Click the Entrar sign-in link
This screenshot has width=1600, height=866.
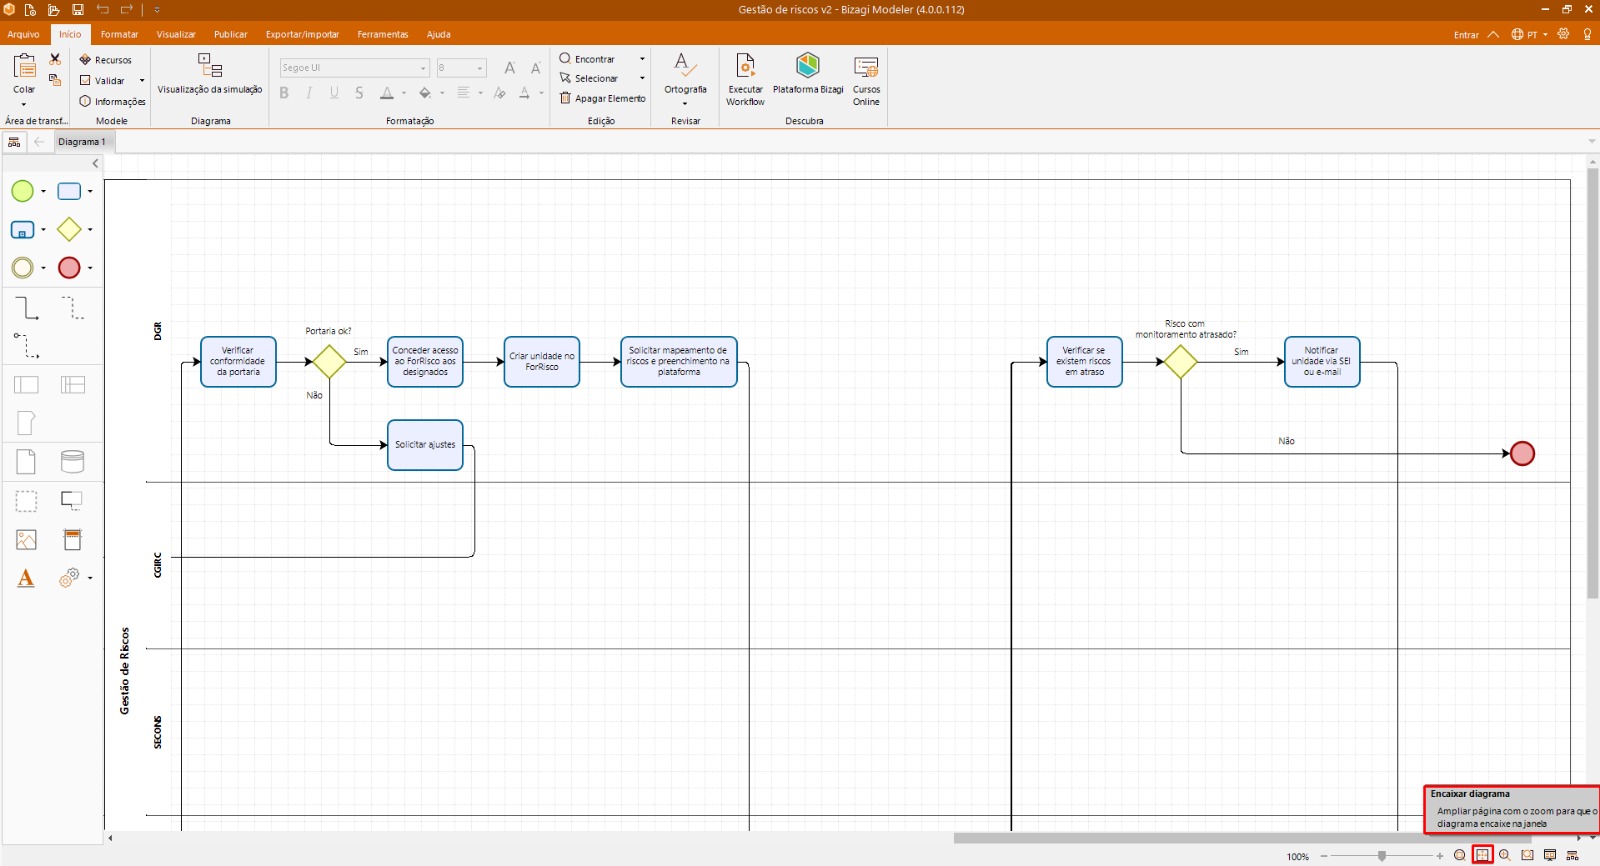point(1466,35)
